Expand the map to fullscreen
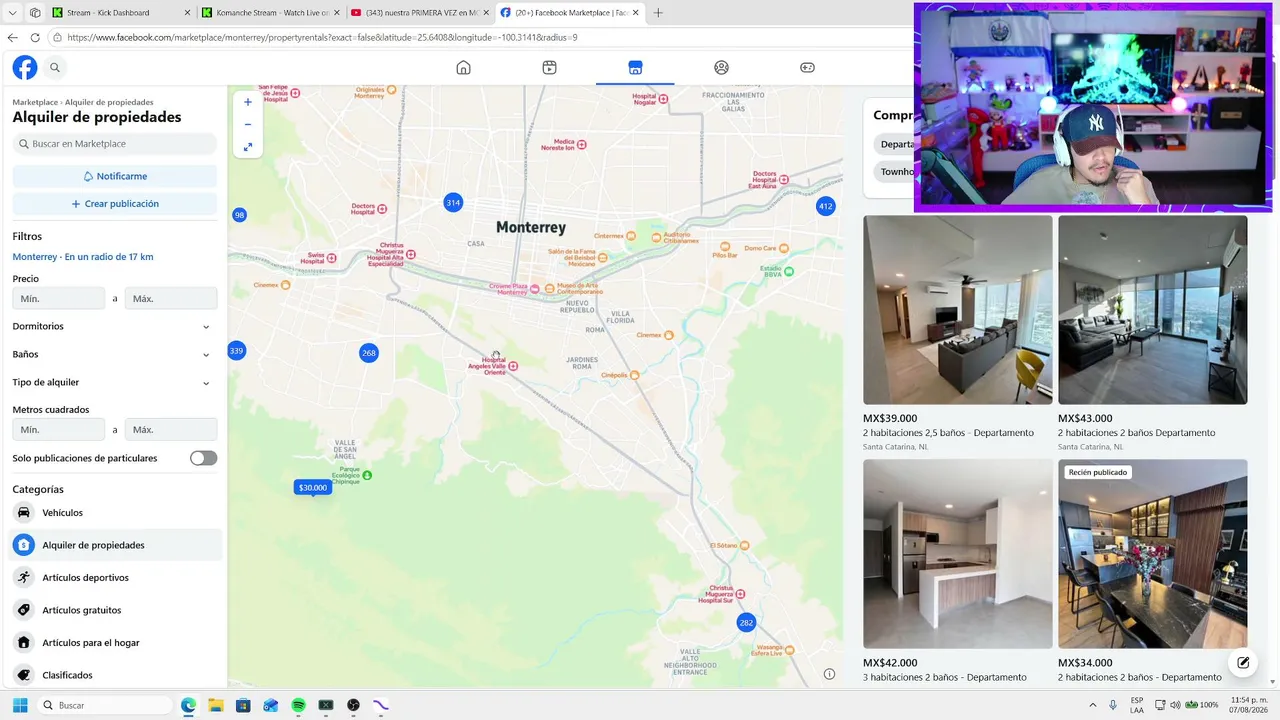The image size is (1280, 720). 248,147
